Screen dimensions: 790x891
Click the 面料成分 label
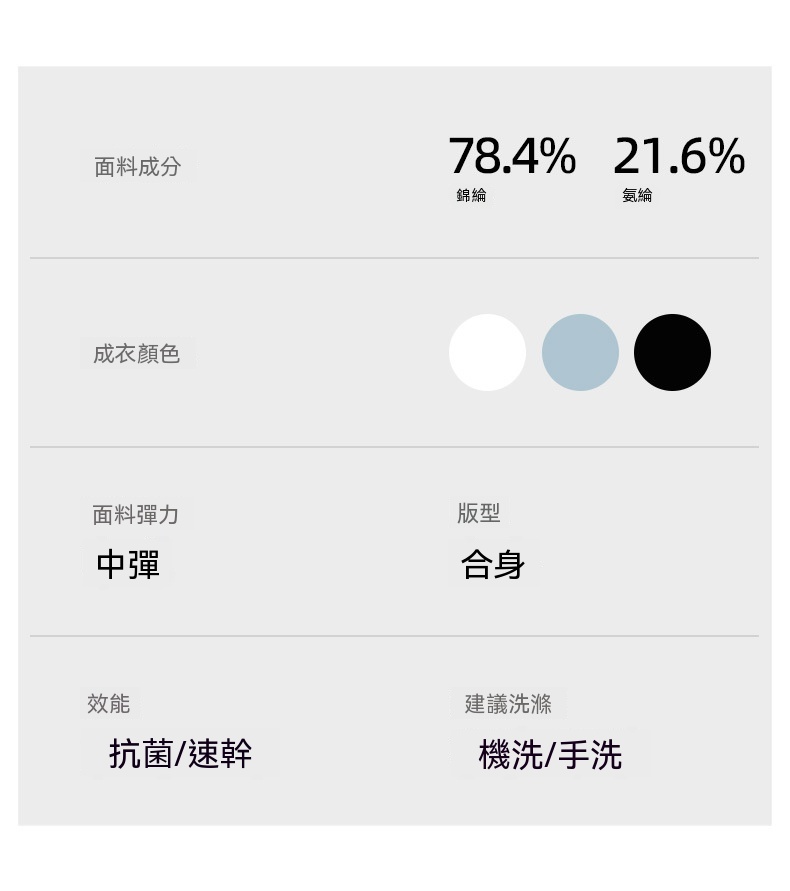click(138, 167)
